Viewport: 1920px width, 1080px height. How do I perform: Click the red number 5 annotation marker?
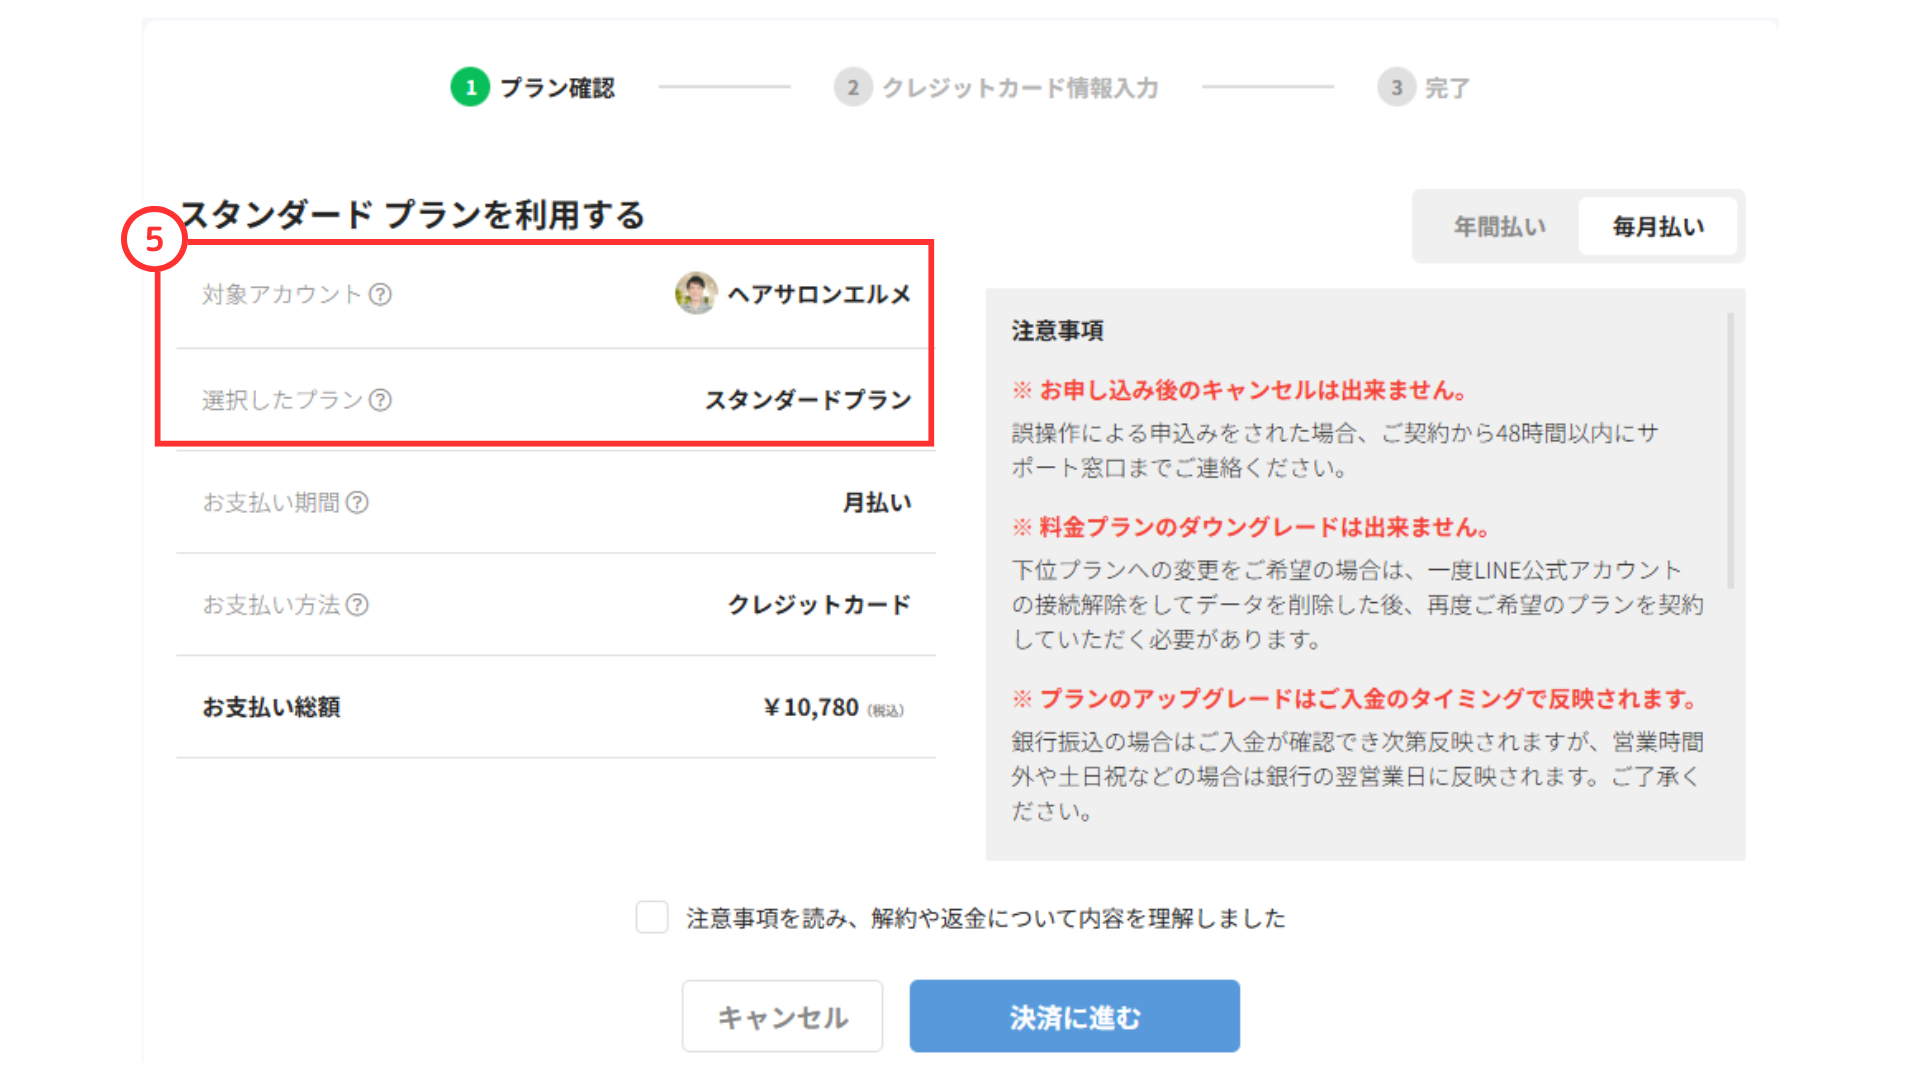tap(154, 239)
